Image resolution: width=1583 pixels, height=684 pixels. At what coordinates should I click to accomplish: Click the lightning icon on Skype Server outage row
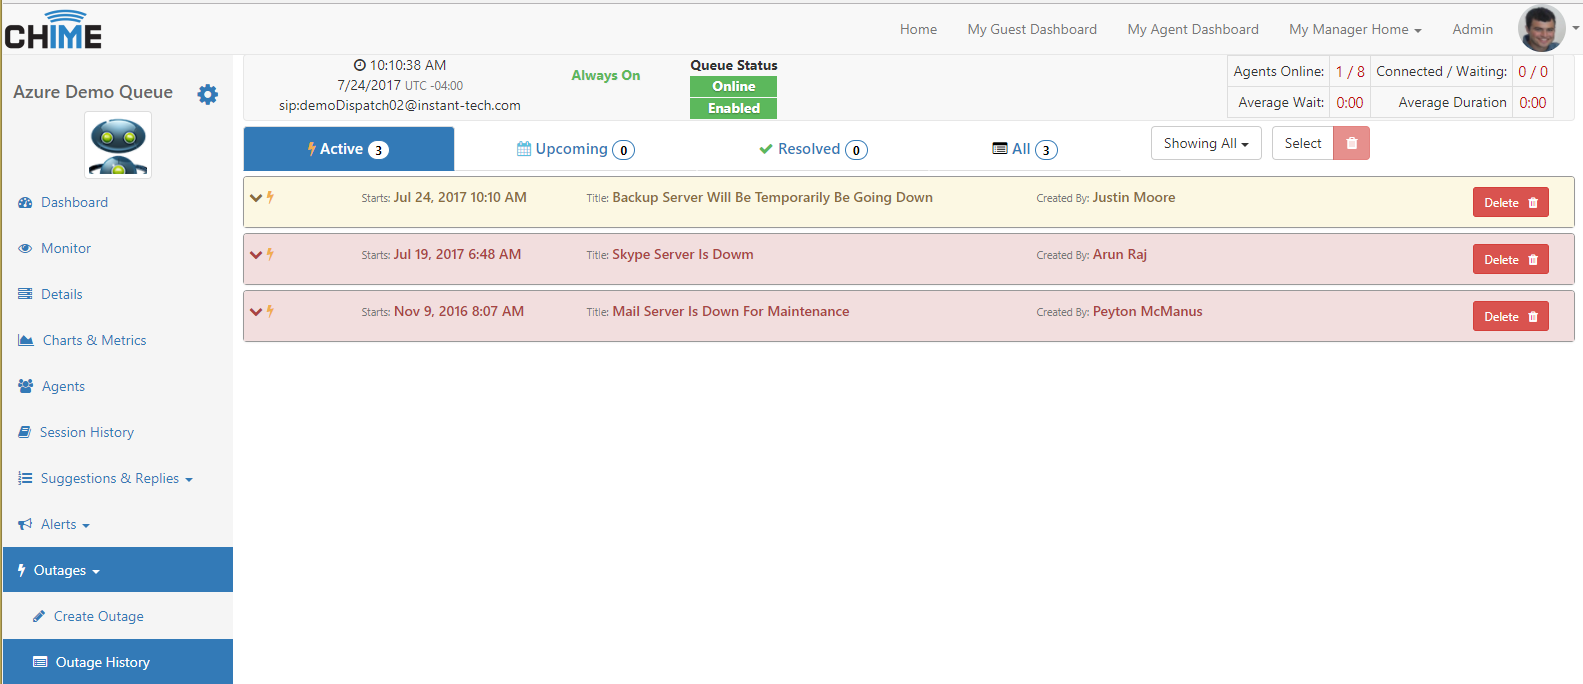pyautogui.click(x=270, y=254)
